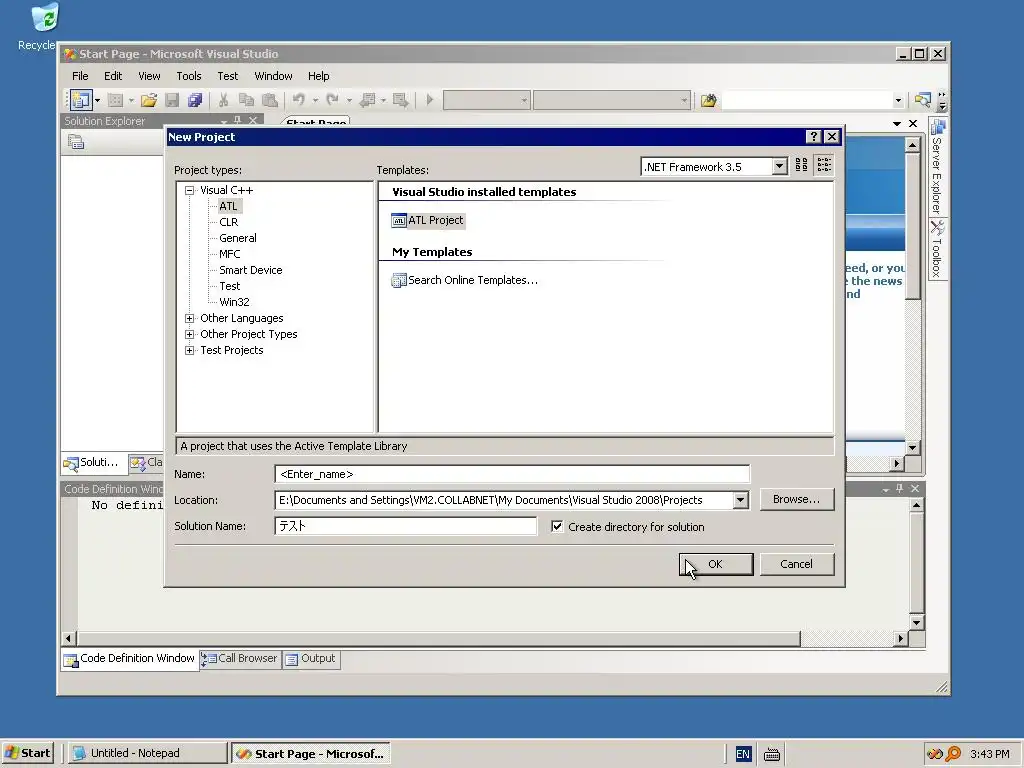The height and width of the screenshot is (768, 1024).
Task: Collapse the Visual C++ tree node
Action: click(189, 191)
